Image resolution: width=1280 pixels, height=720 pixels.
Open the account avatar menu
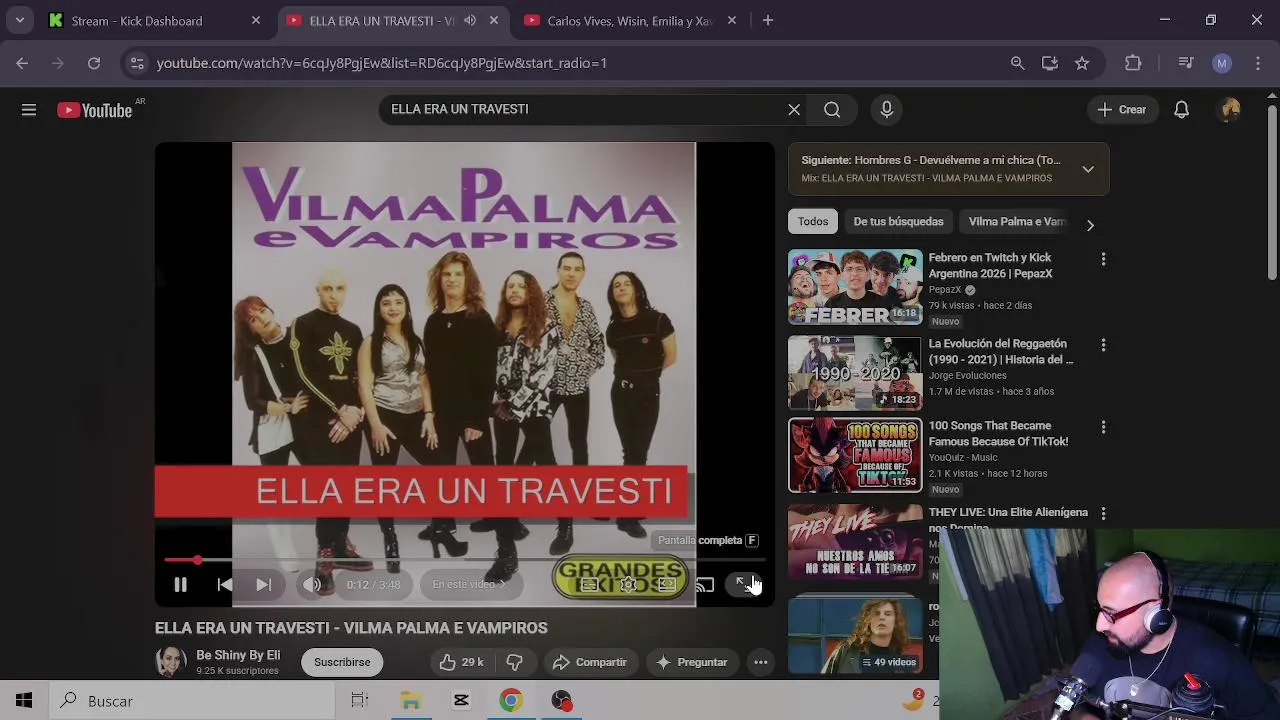click(1230, 110)
